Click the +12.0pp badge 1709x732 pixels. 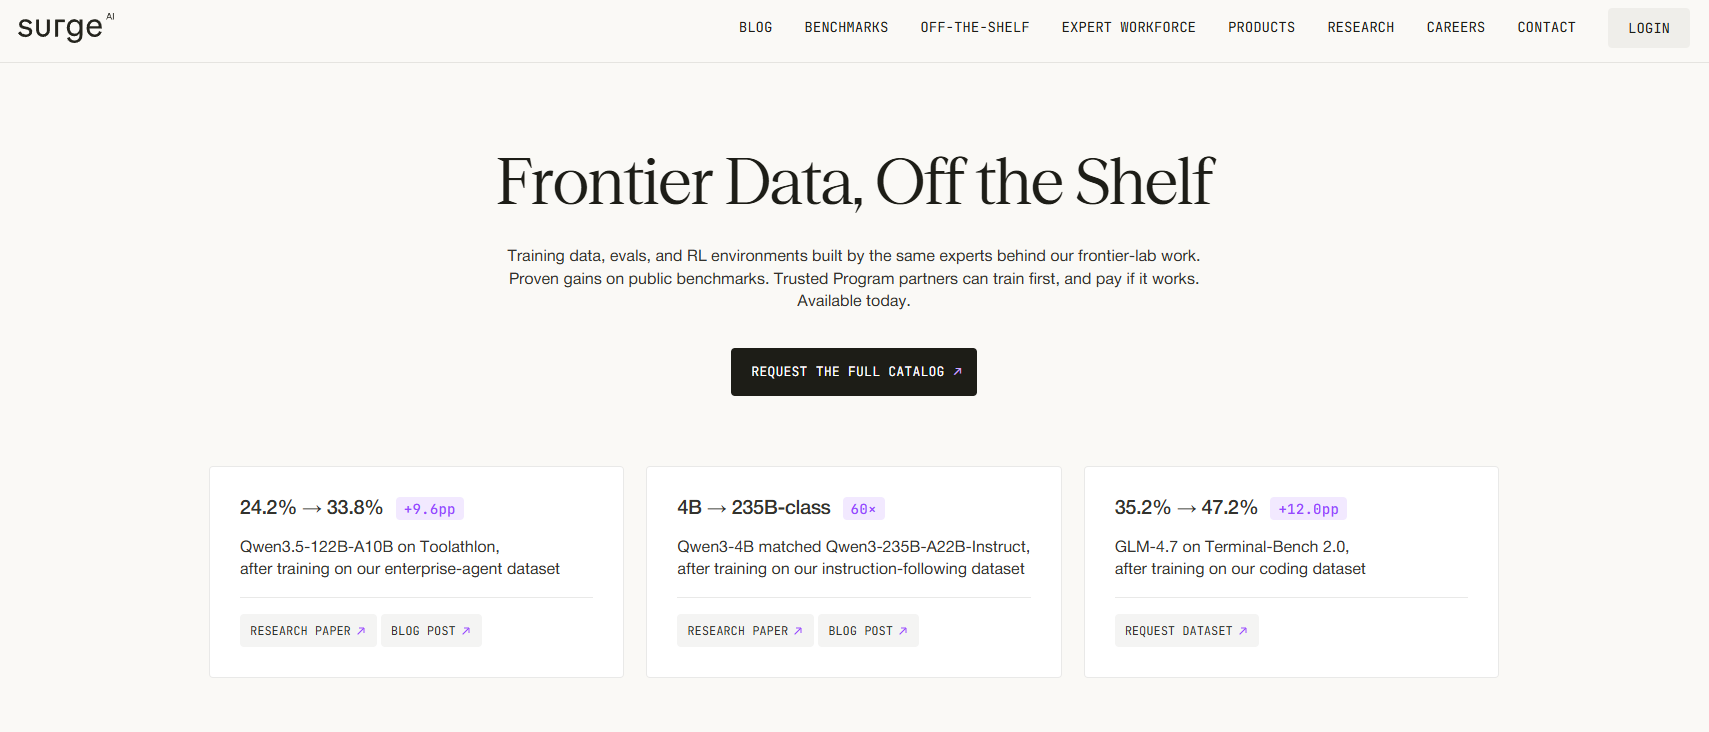click(x=1308, y=509)
